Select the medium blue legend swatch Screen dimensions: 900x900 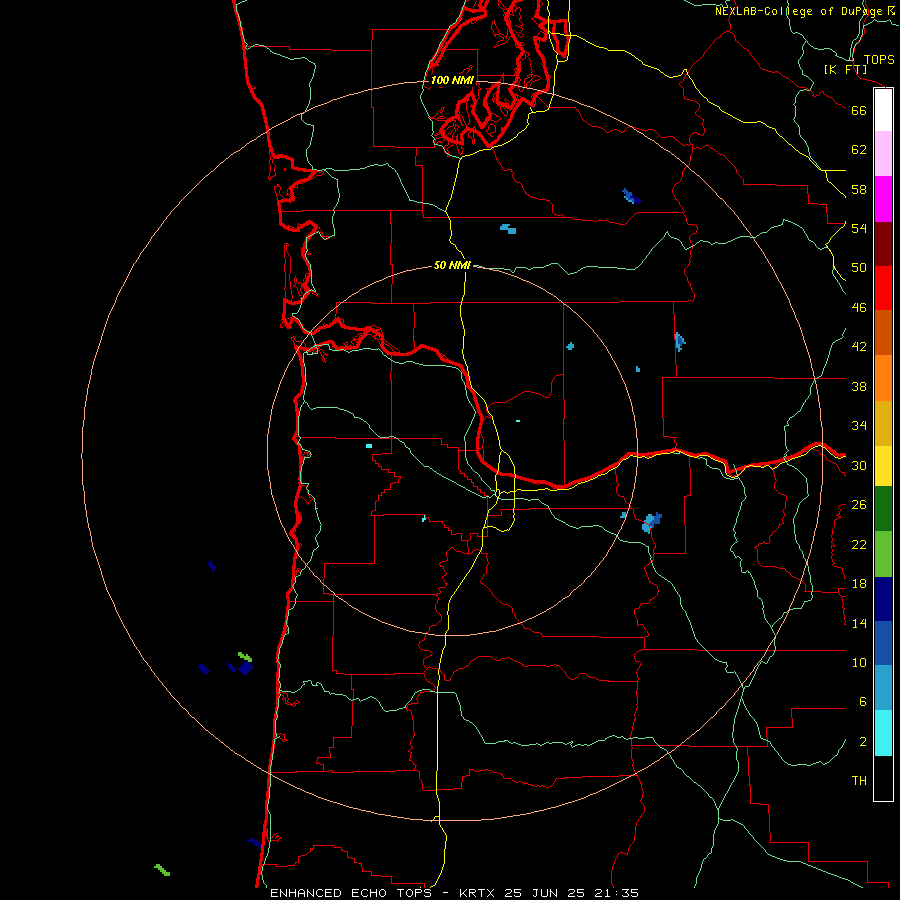[883, 643]
